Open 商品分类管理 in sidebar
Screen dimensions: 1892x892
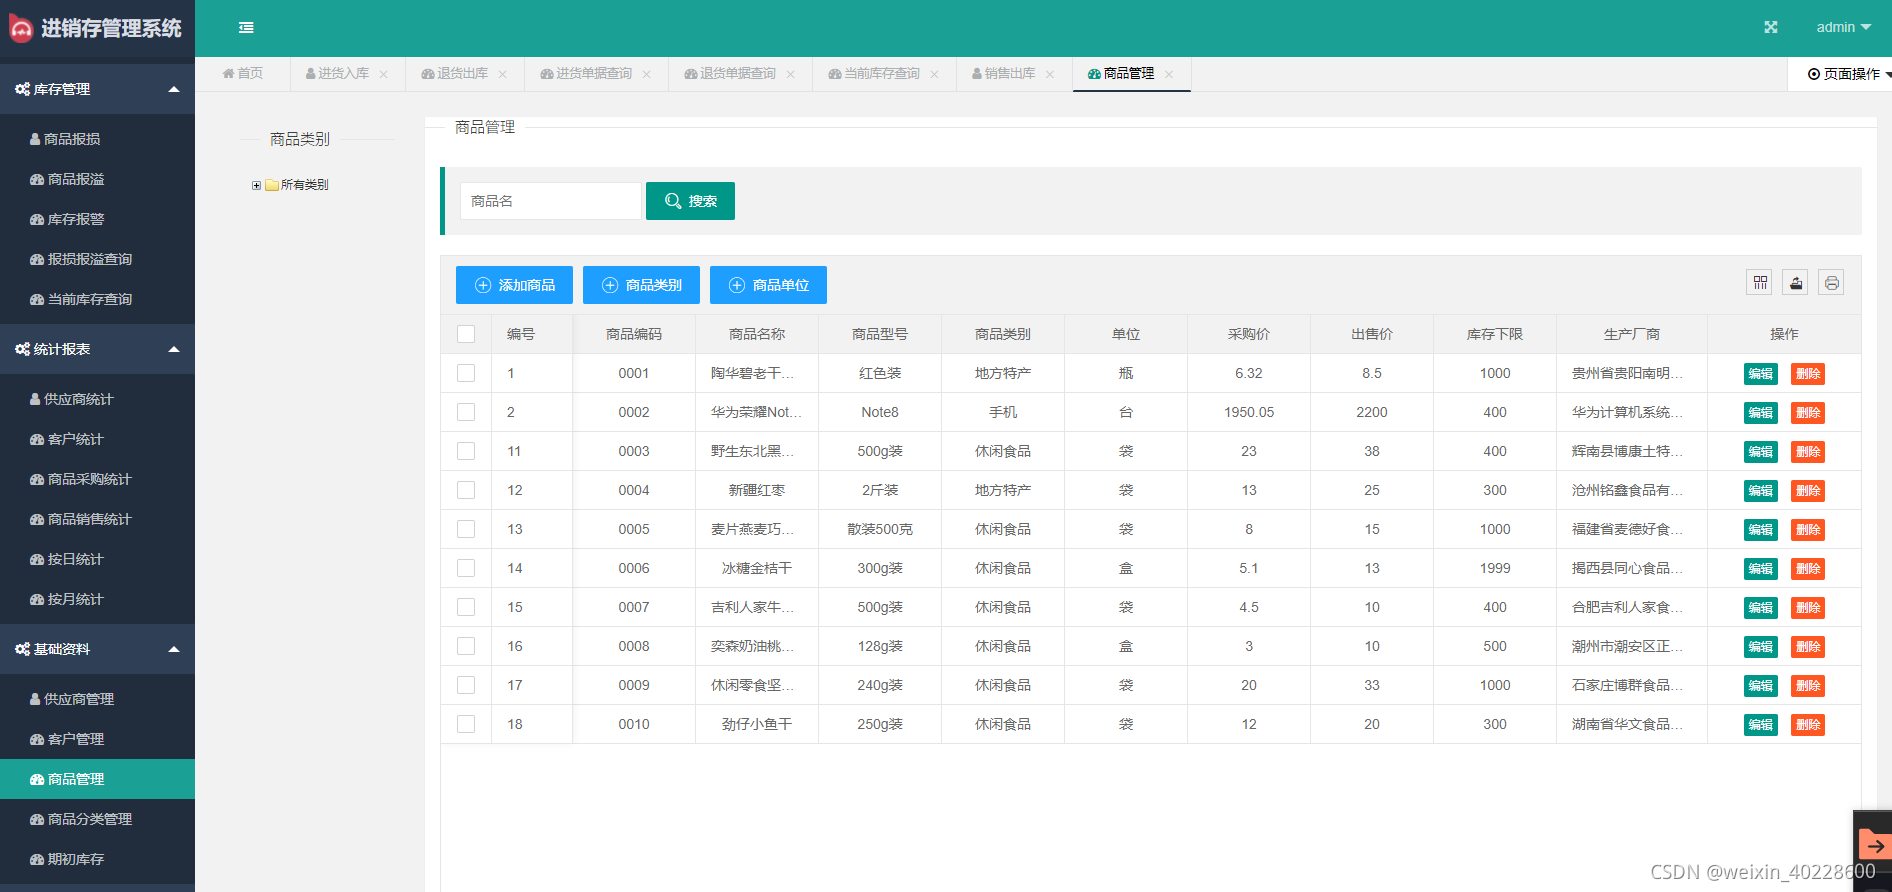click(x=97, y=819)
